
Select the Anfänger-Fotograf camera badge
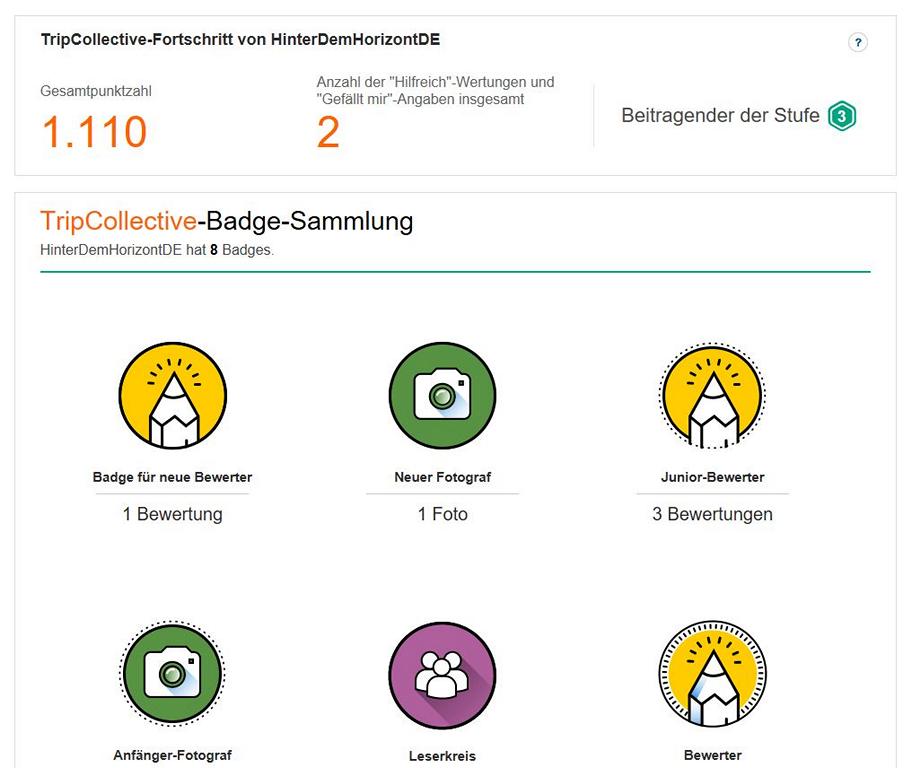coord(173,674)
